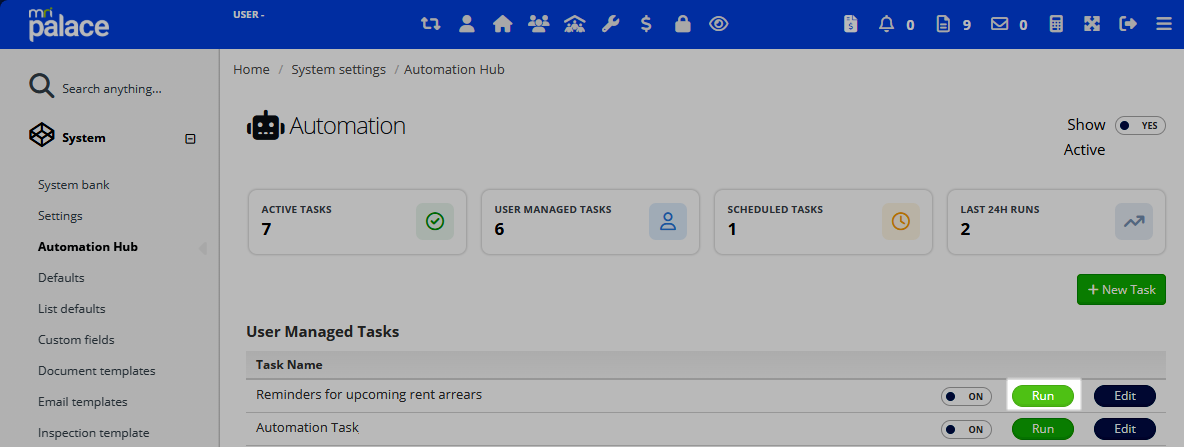This screenshot has height=447, width=1184.
Task: Open Custom fields in sidebar
Action: coord(76,340)
